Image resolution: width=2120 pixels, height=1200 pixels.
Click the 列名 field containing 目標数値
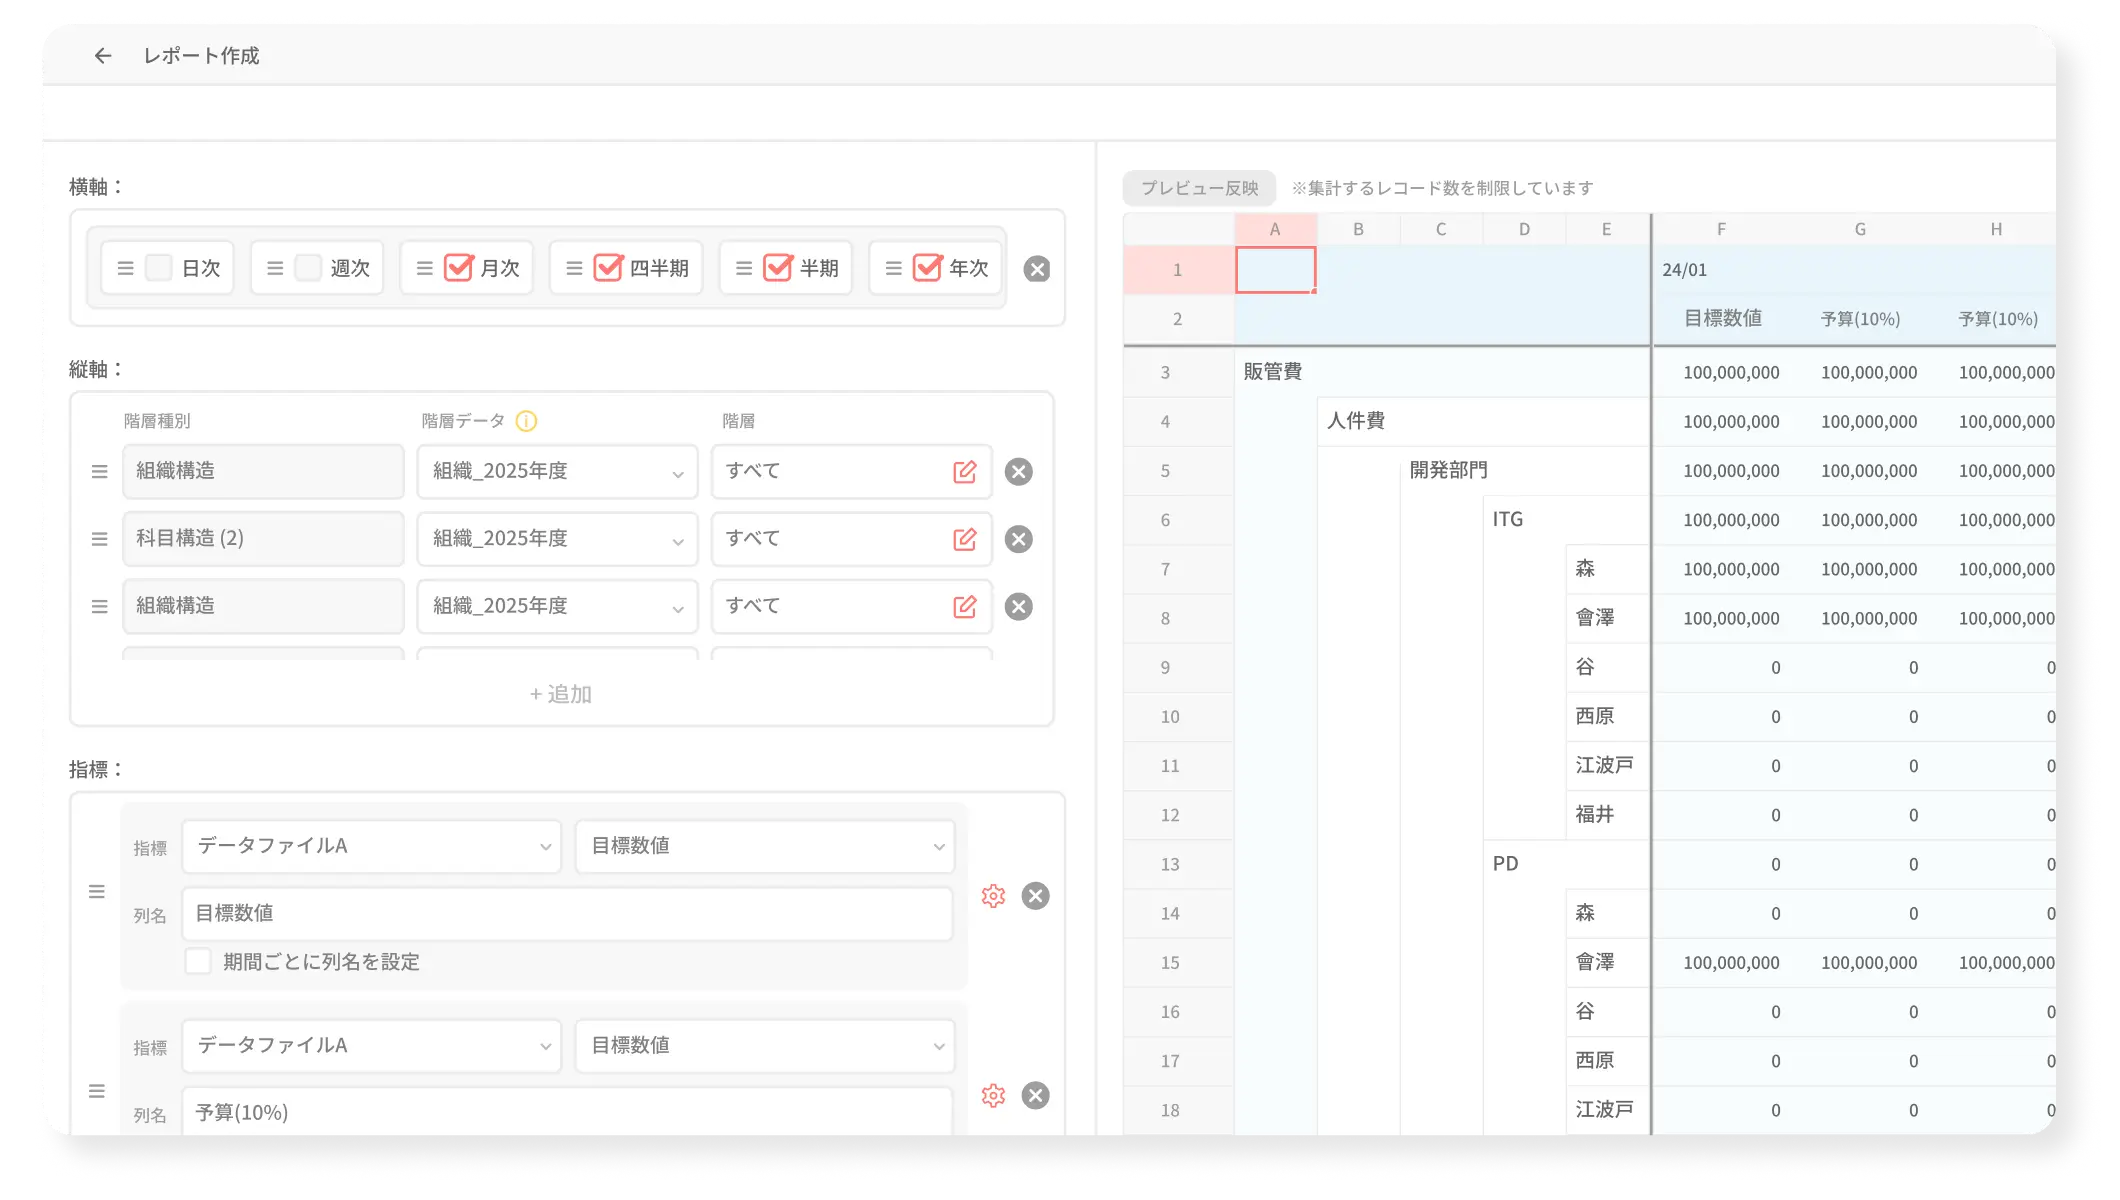[567, 913]
